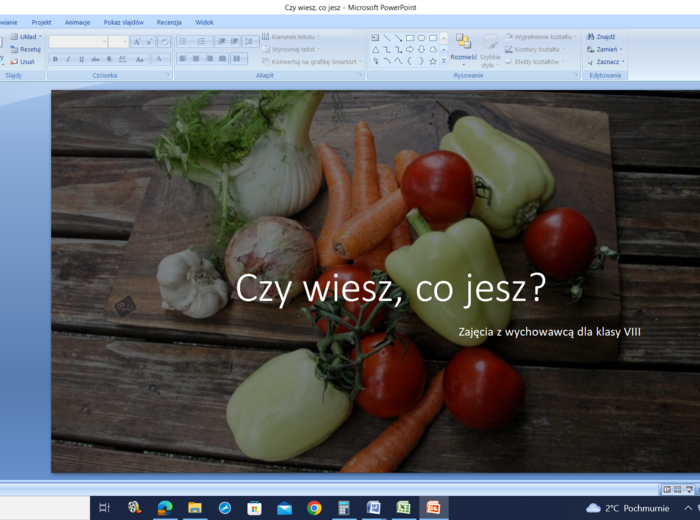700x520 pixels.
Task: Click the Resetuj slide button
Action: (25, 49)
